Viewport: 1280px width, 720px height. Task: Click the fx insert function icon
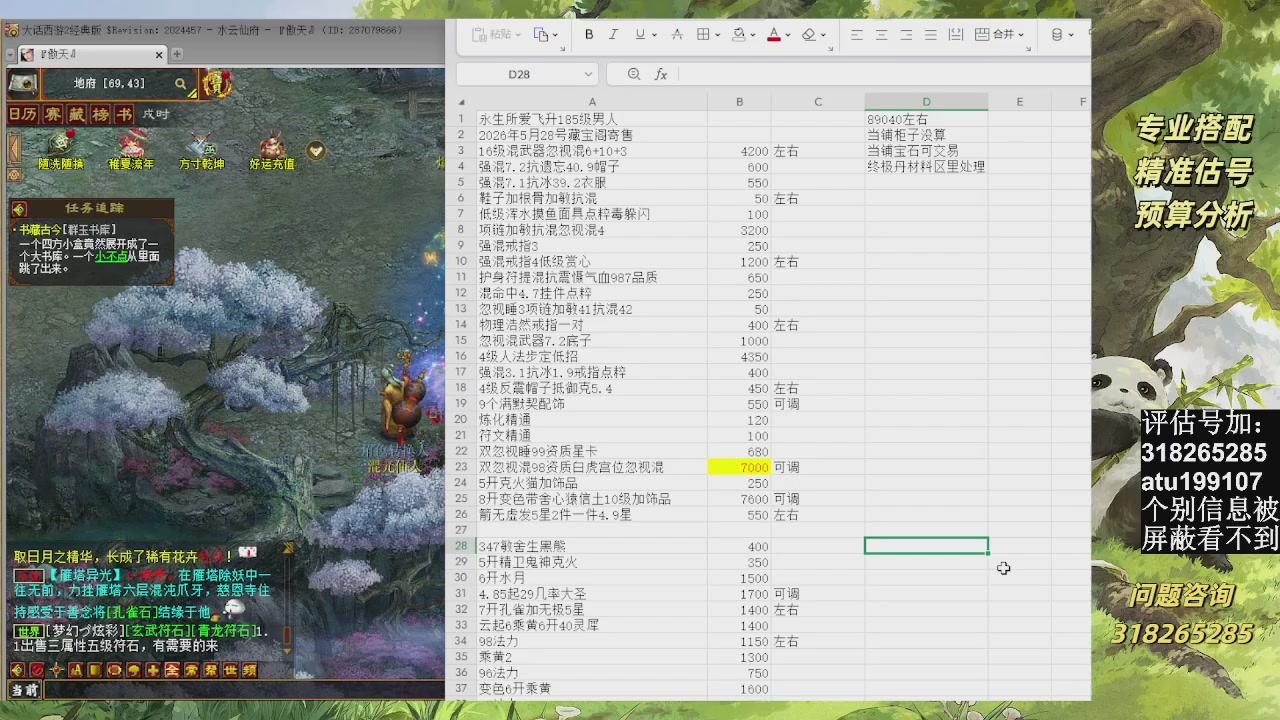pos(661,74)
